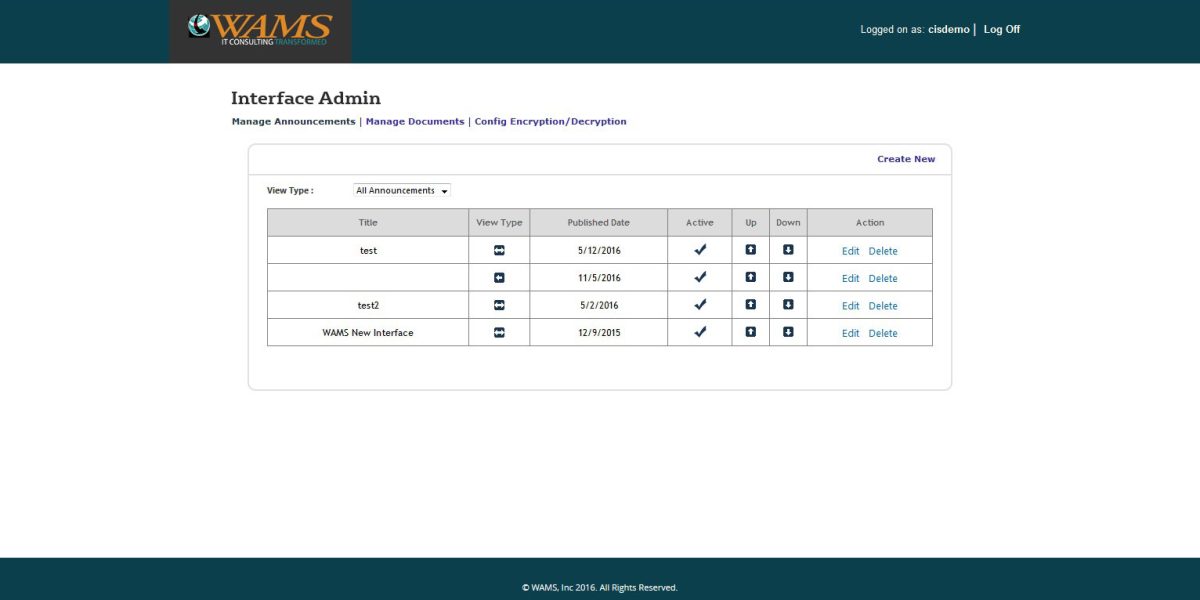Click the View Type icon in the test row

(498, 249)
